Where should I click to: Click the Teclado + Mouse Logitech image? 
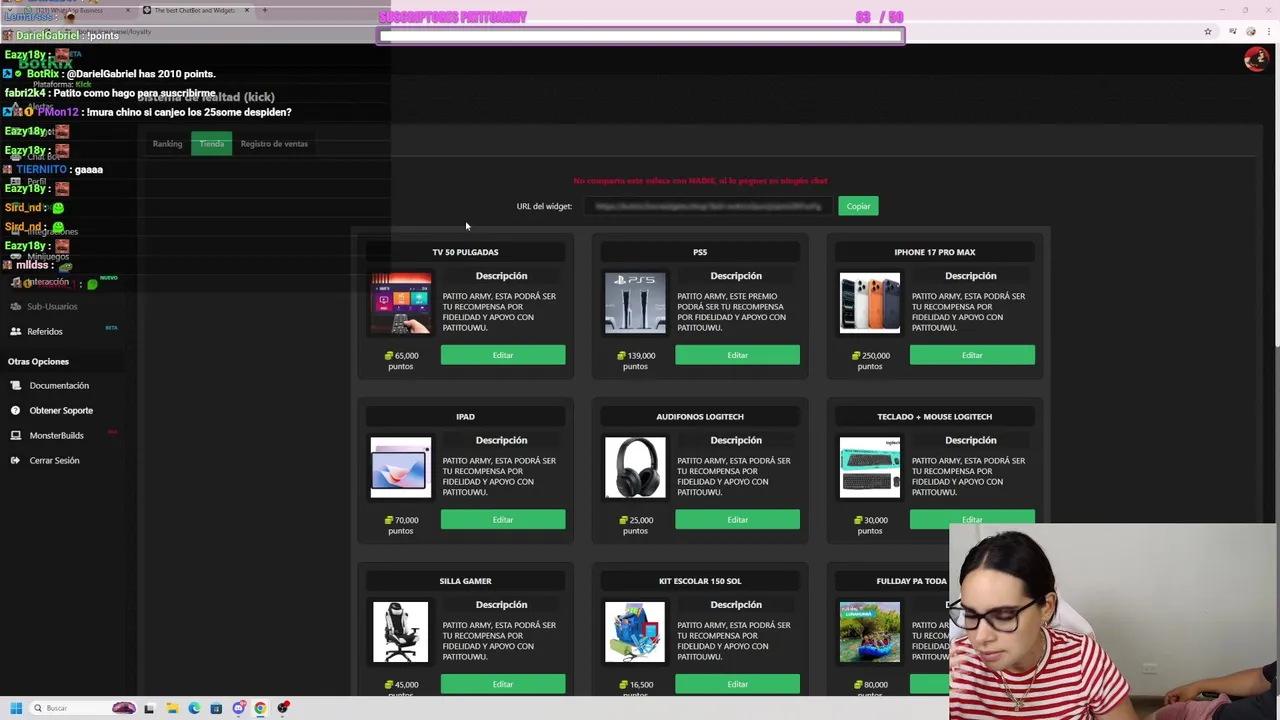(x=870, y=467)
